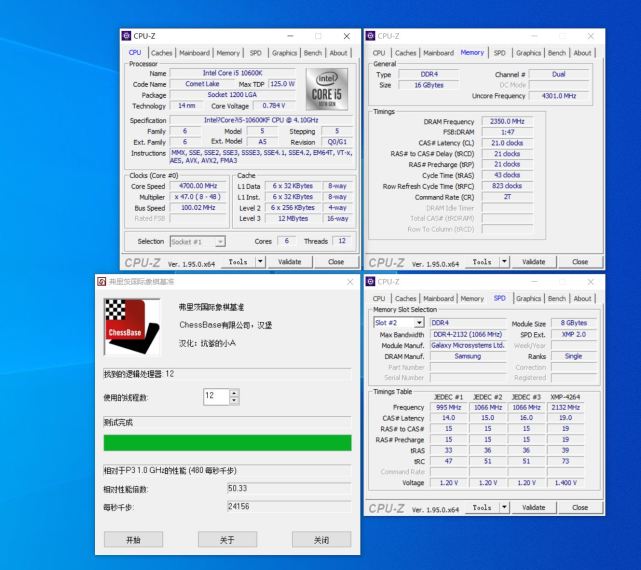Open Tools dropdown arrow in SPD window

click(x=504, y=507)
